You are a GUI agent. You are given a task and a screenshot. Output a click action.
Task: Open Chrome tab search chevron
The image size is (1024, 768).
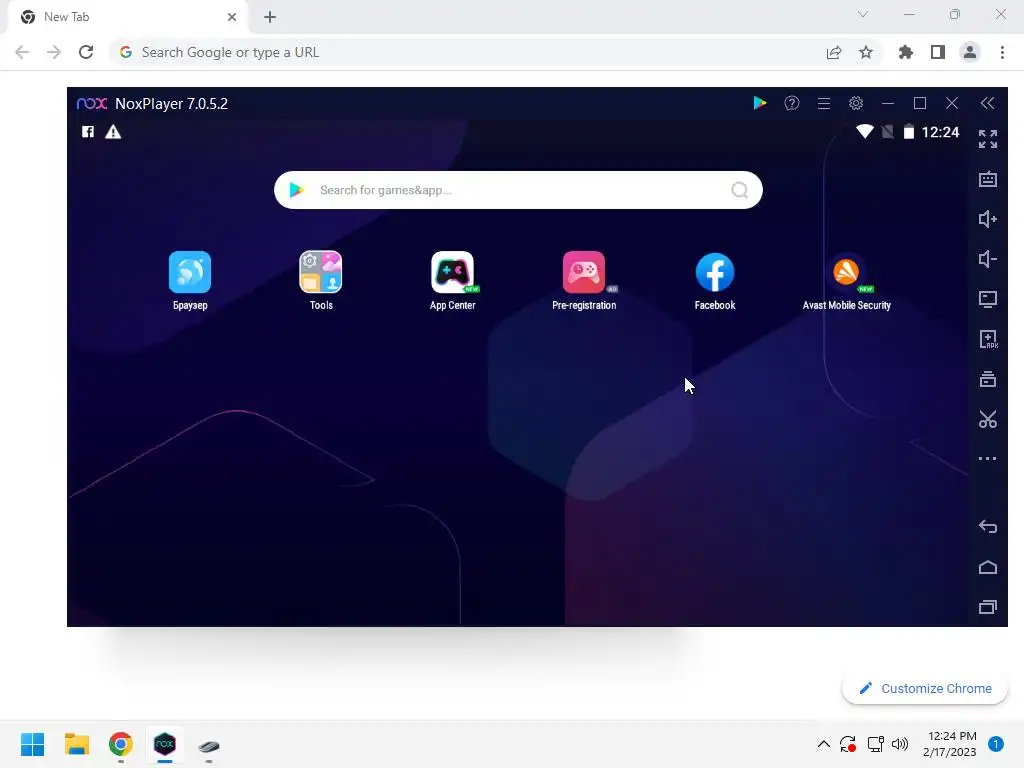[863, 14]
